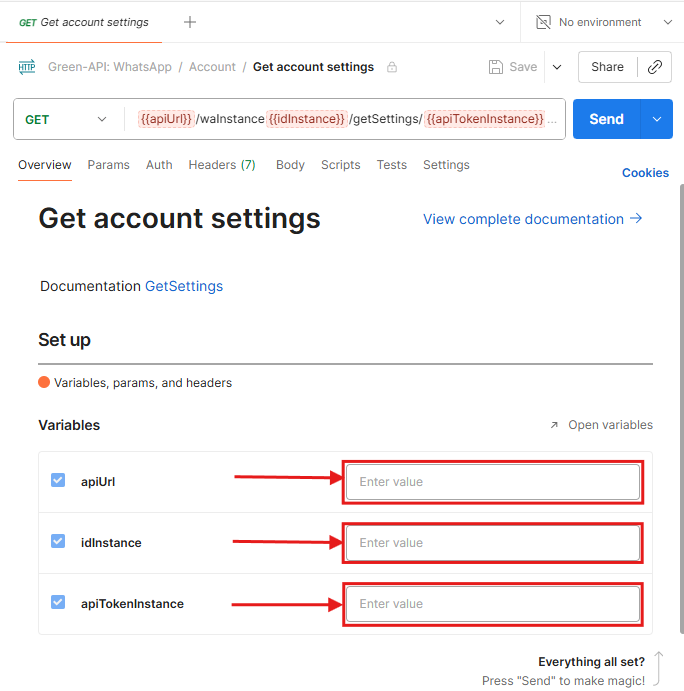The height and width of the screenshot is (691, 684).
Task: Switch to the Headers tab
Action: click(x=221, y=165)
